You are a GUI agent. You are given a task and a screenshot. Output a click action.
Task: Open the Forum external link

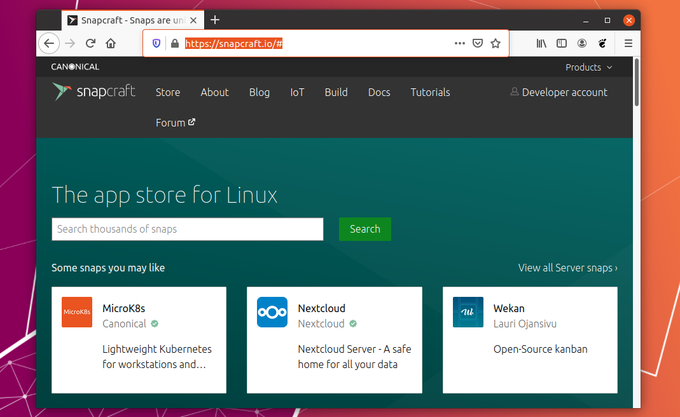click(x=175, y=123)
